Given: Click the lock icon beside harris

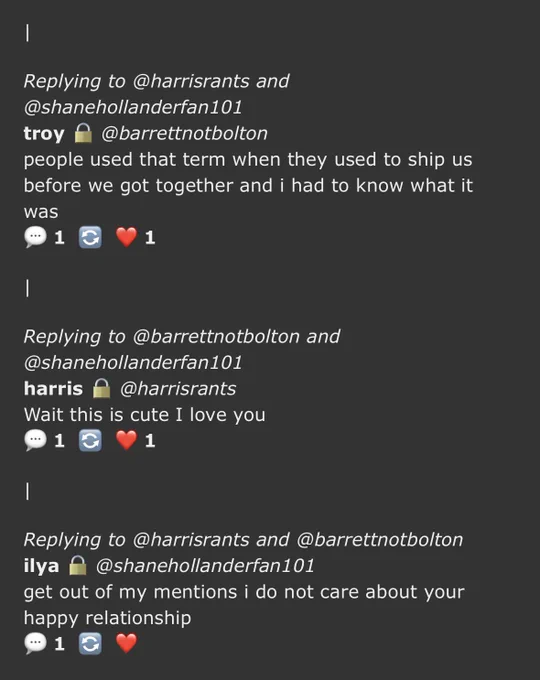Looking at the screenshot, I should (x=102, y=388).
